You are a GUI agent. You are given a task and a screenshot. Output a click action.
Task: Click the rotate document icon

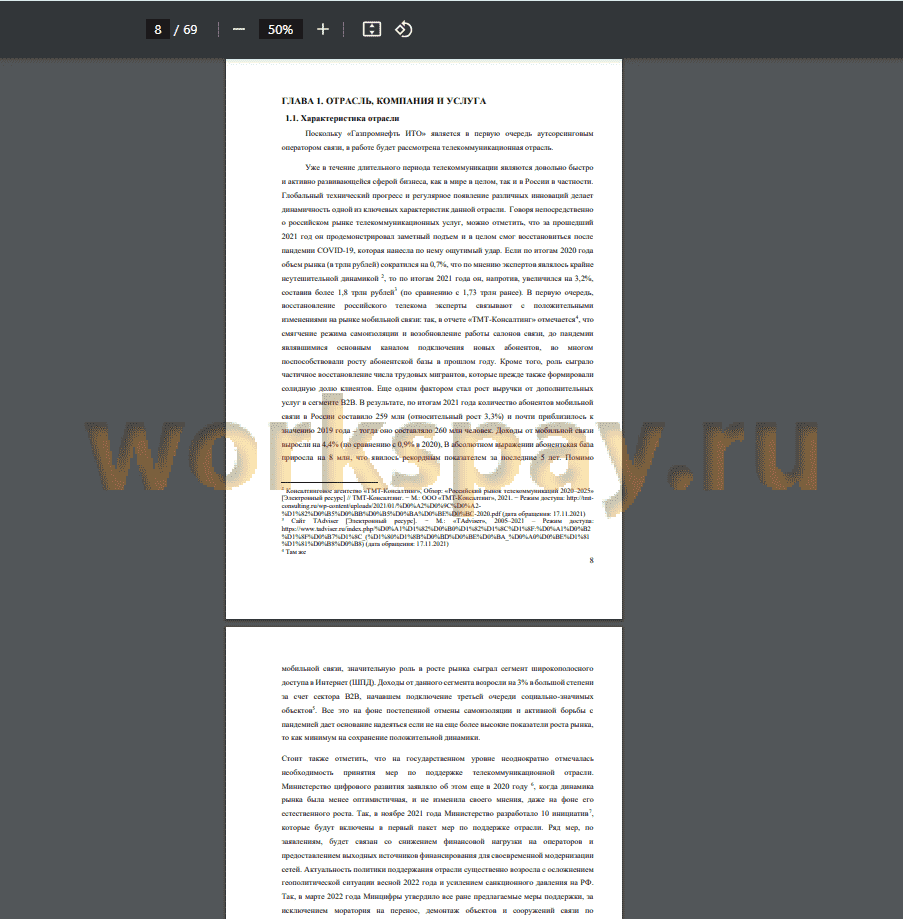tap(404, 29)
